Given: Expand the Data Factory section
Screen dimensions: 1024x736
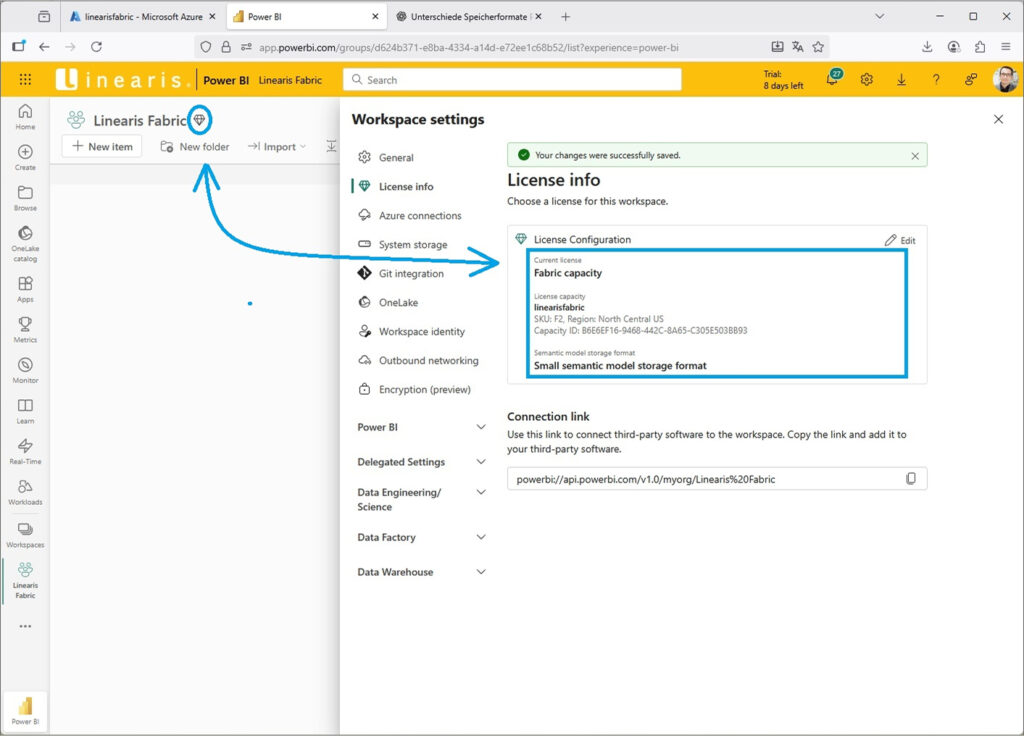Looking at the screenshot, I should pos(421,537).
